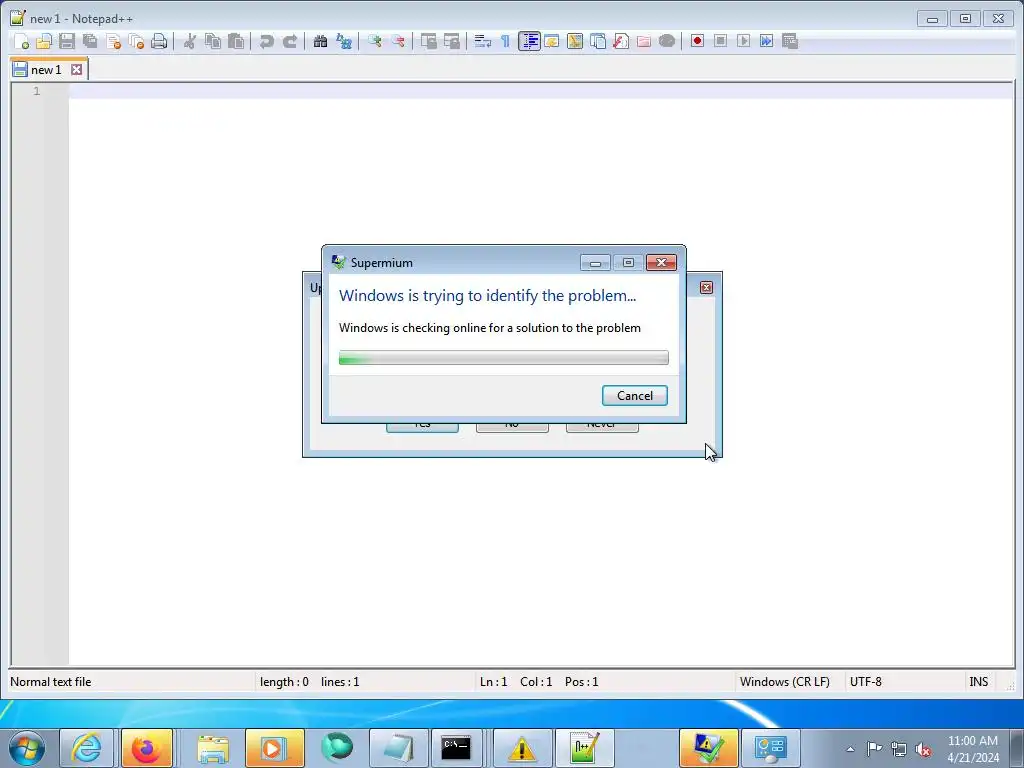Redo the action using toolbar arrow
Screen dimensions: 1024x768
(x=290, y=41)
